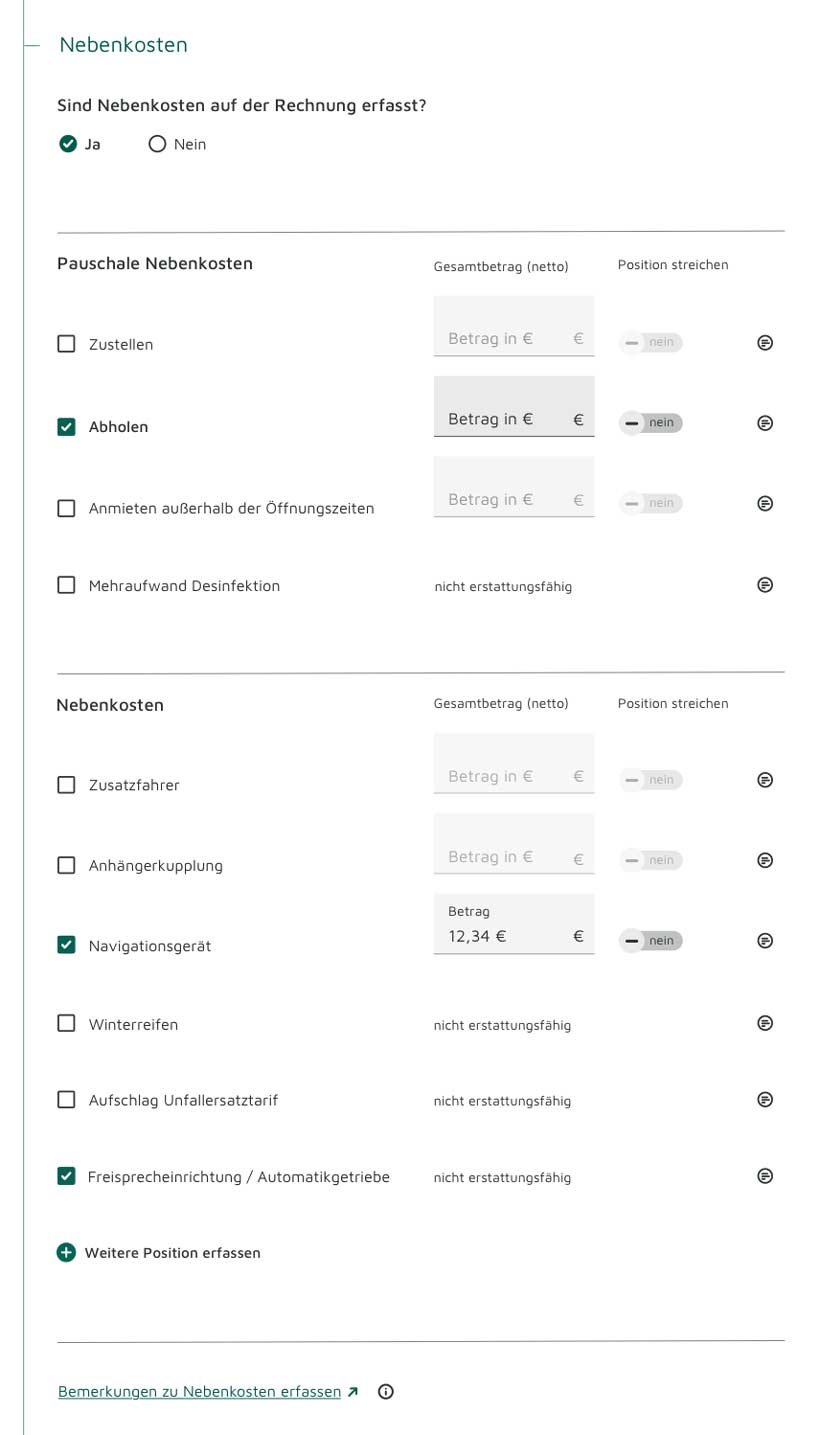Tick the Winterreifen checkbox
This screenshot has height=1435, width=820.
(x=66, y=1024)
